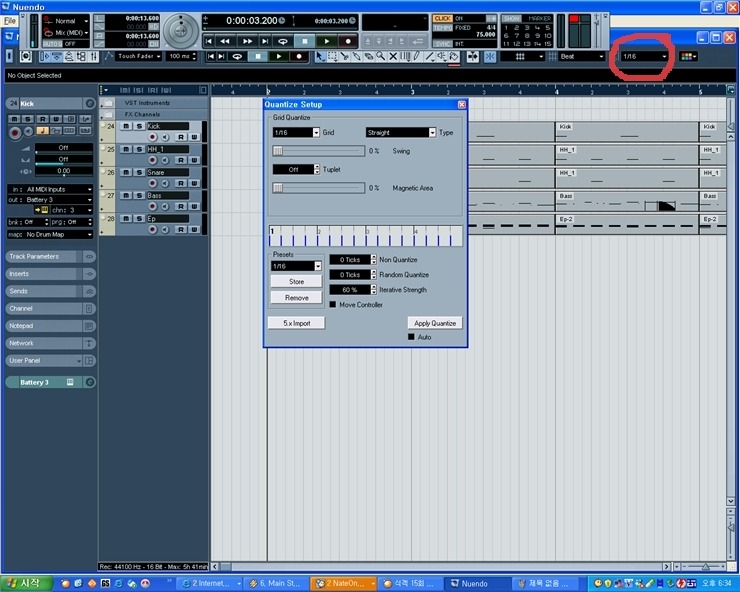Click the Store preset button

(x=296, y=282)
